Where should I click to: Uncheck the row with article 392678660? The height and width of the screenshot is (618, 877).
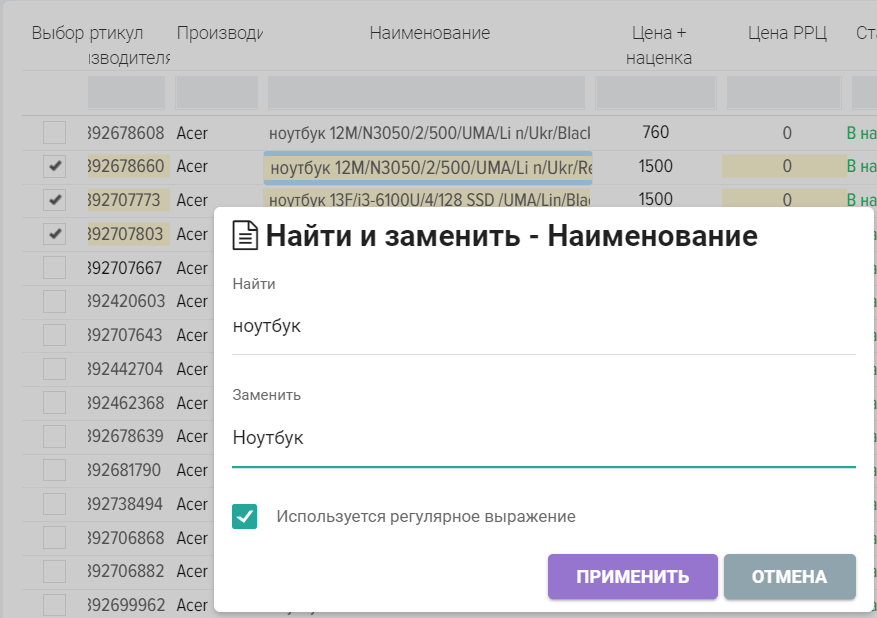click(x=54, y=166)
